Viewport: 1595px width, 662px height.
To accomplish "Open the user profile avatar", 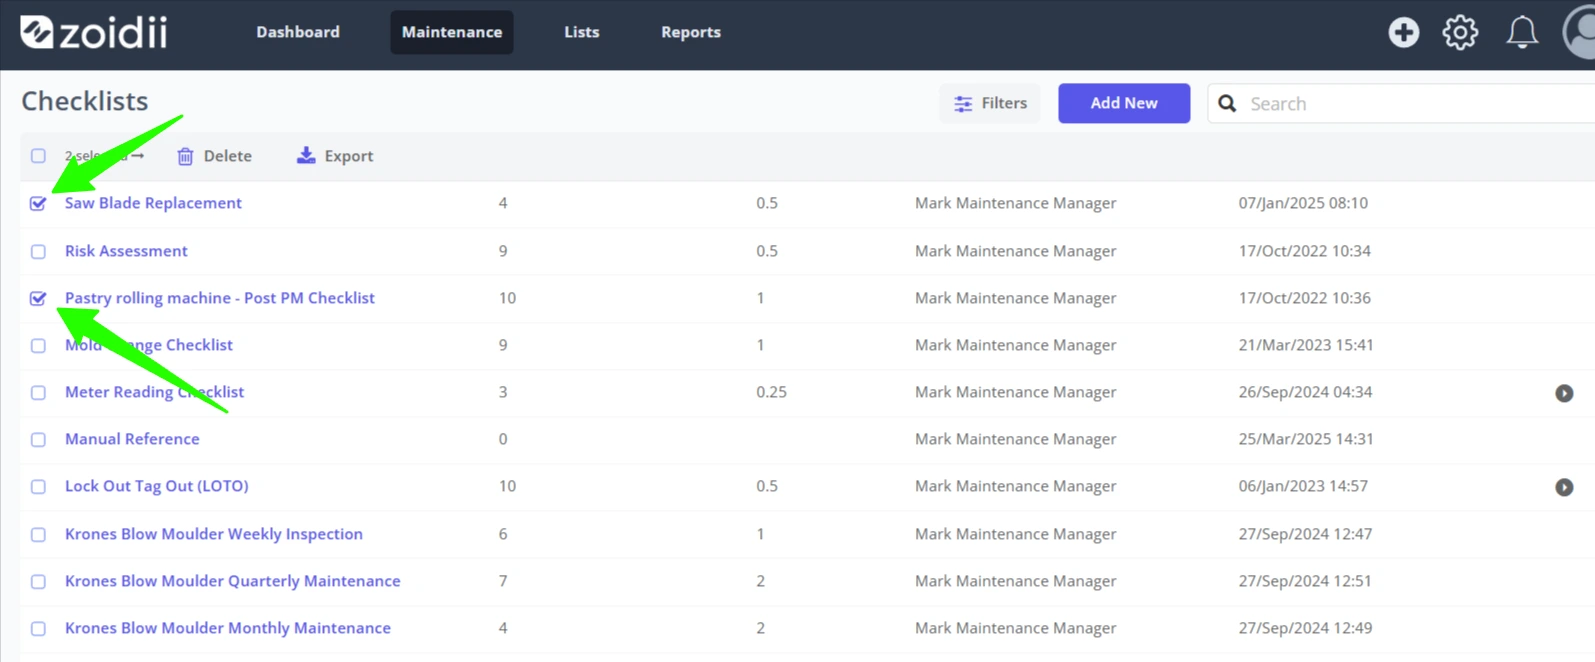I will 1580,32.
